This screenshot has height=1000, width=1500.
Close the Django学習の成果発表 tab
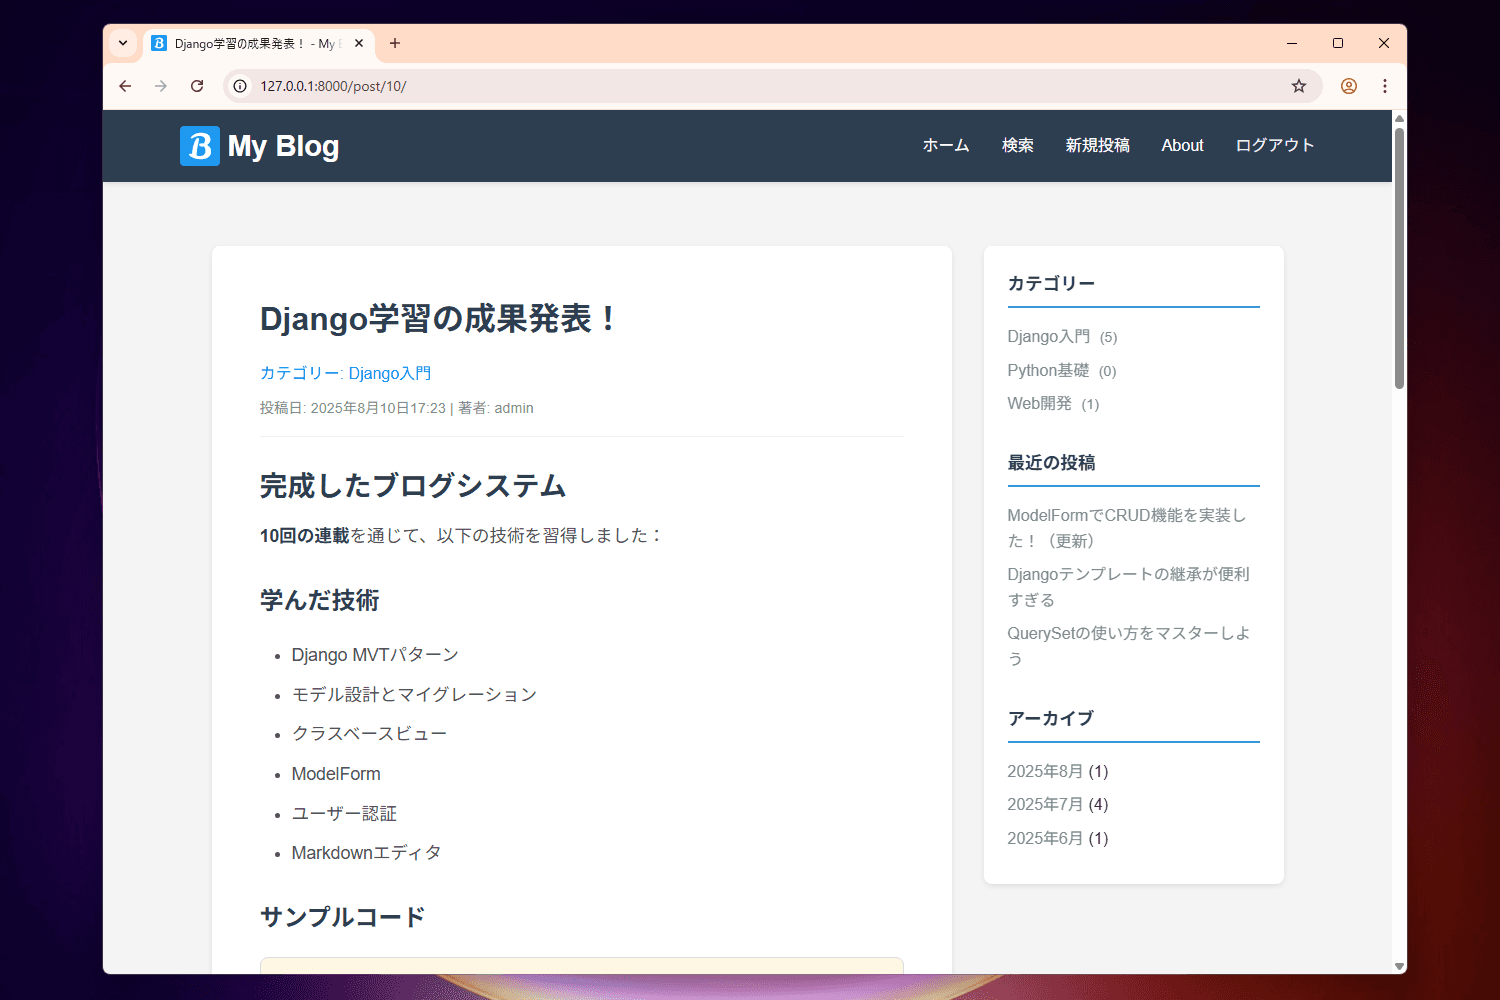coord(359,44)
